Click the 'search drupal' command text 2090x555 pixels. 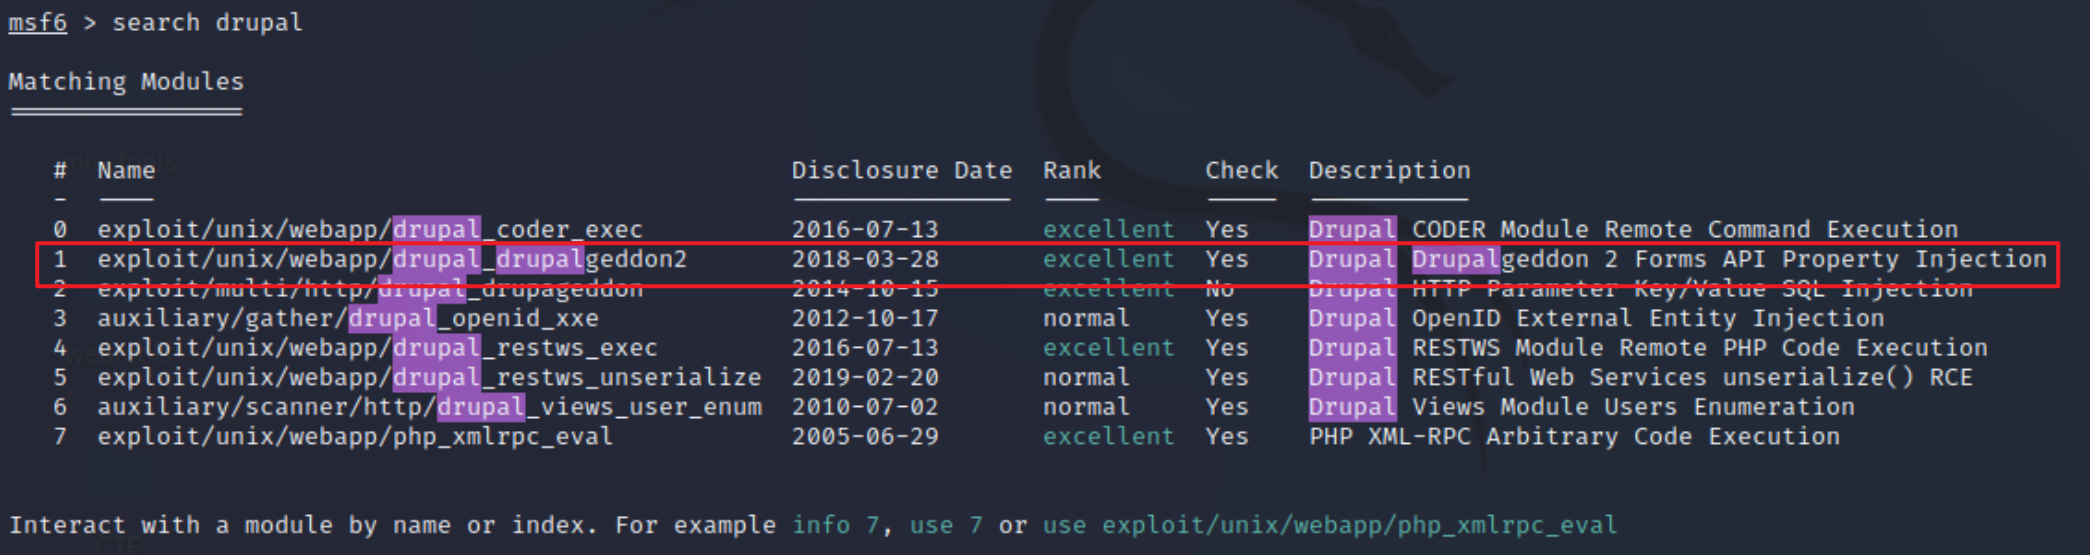[207, 22]
